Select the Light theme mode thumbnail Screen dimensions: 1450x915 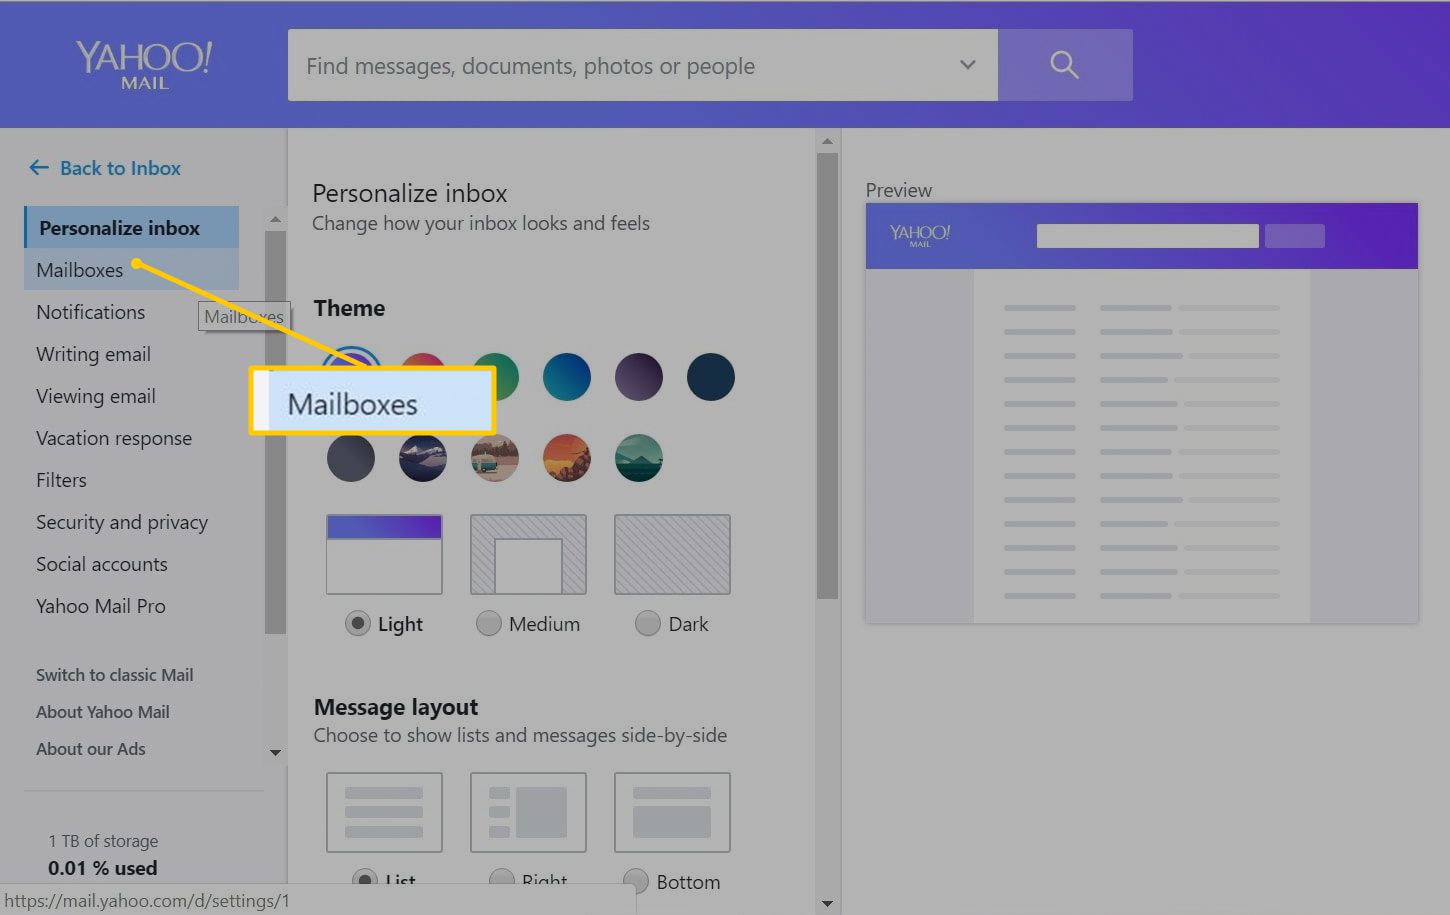click(x=384, y=554)
